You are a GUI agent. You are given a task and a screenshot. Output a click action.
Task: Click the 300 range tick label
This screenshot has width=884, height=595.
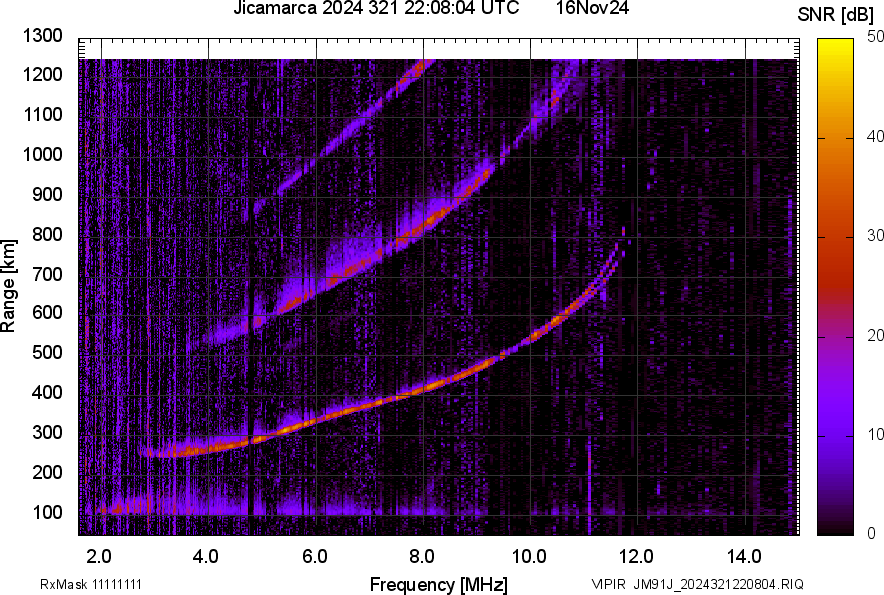coord(47,433)
